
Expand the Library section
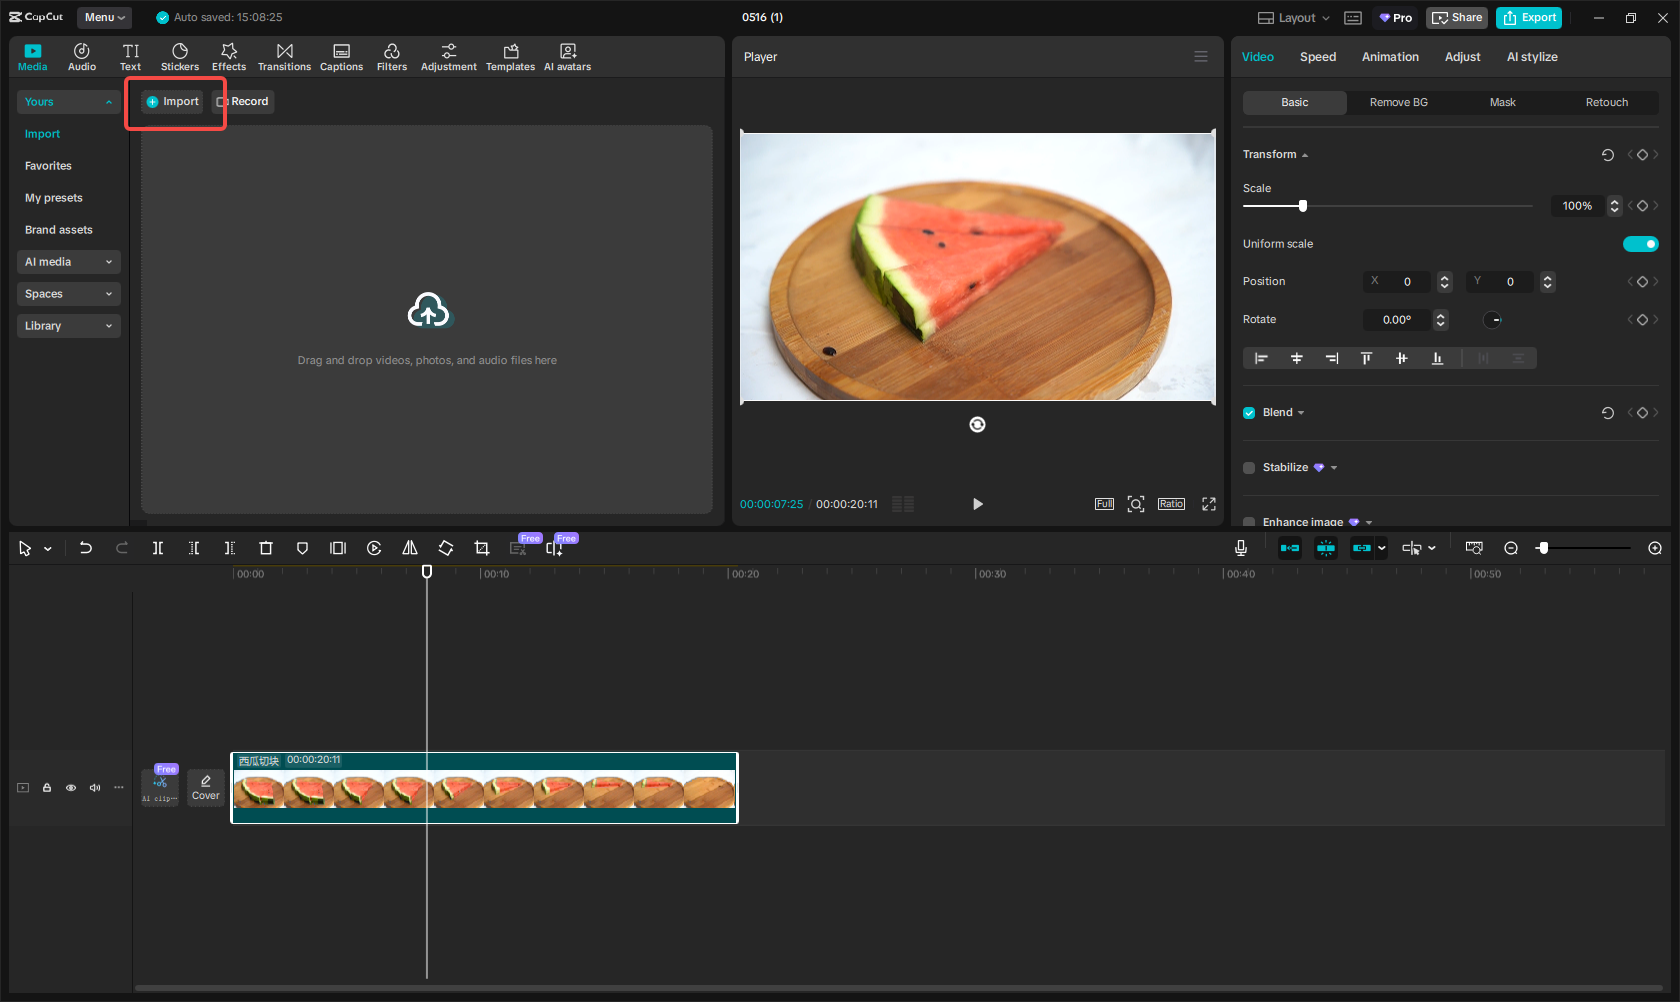tap(68, 326)
